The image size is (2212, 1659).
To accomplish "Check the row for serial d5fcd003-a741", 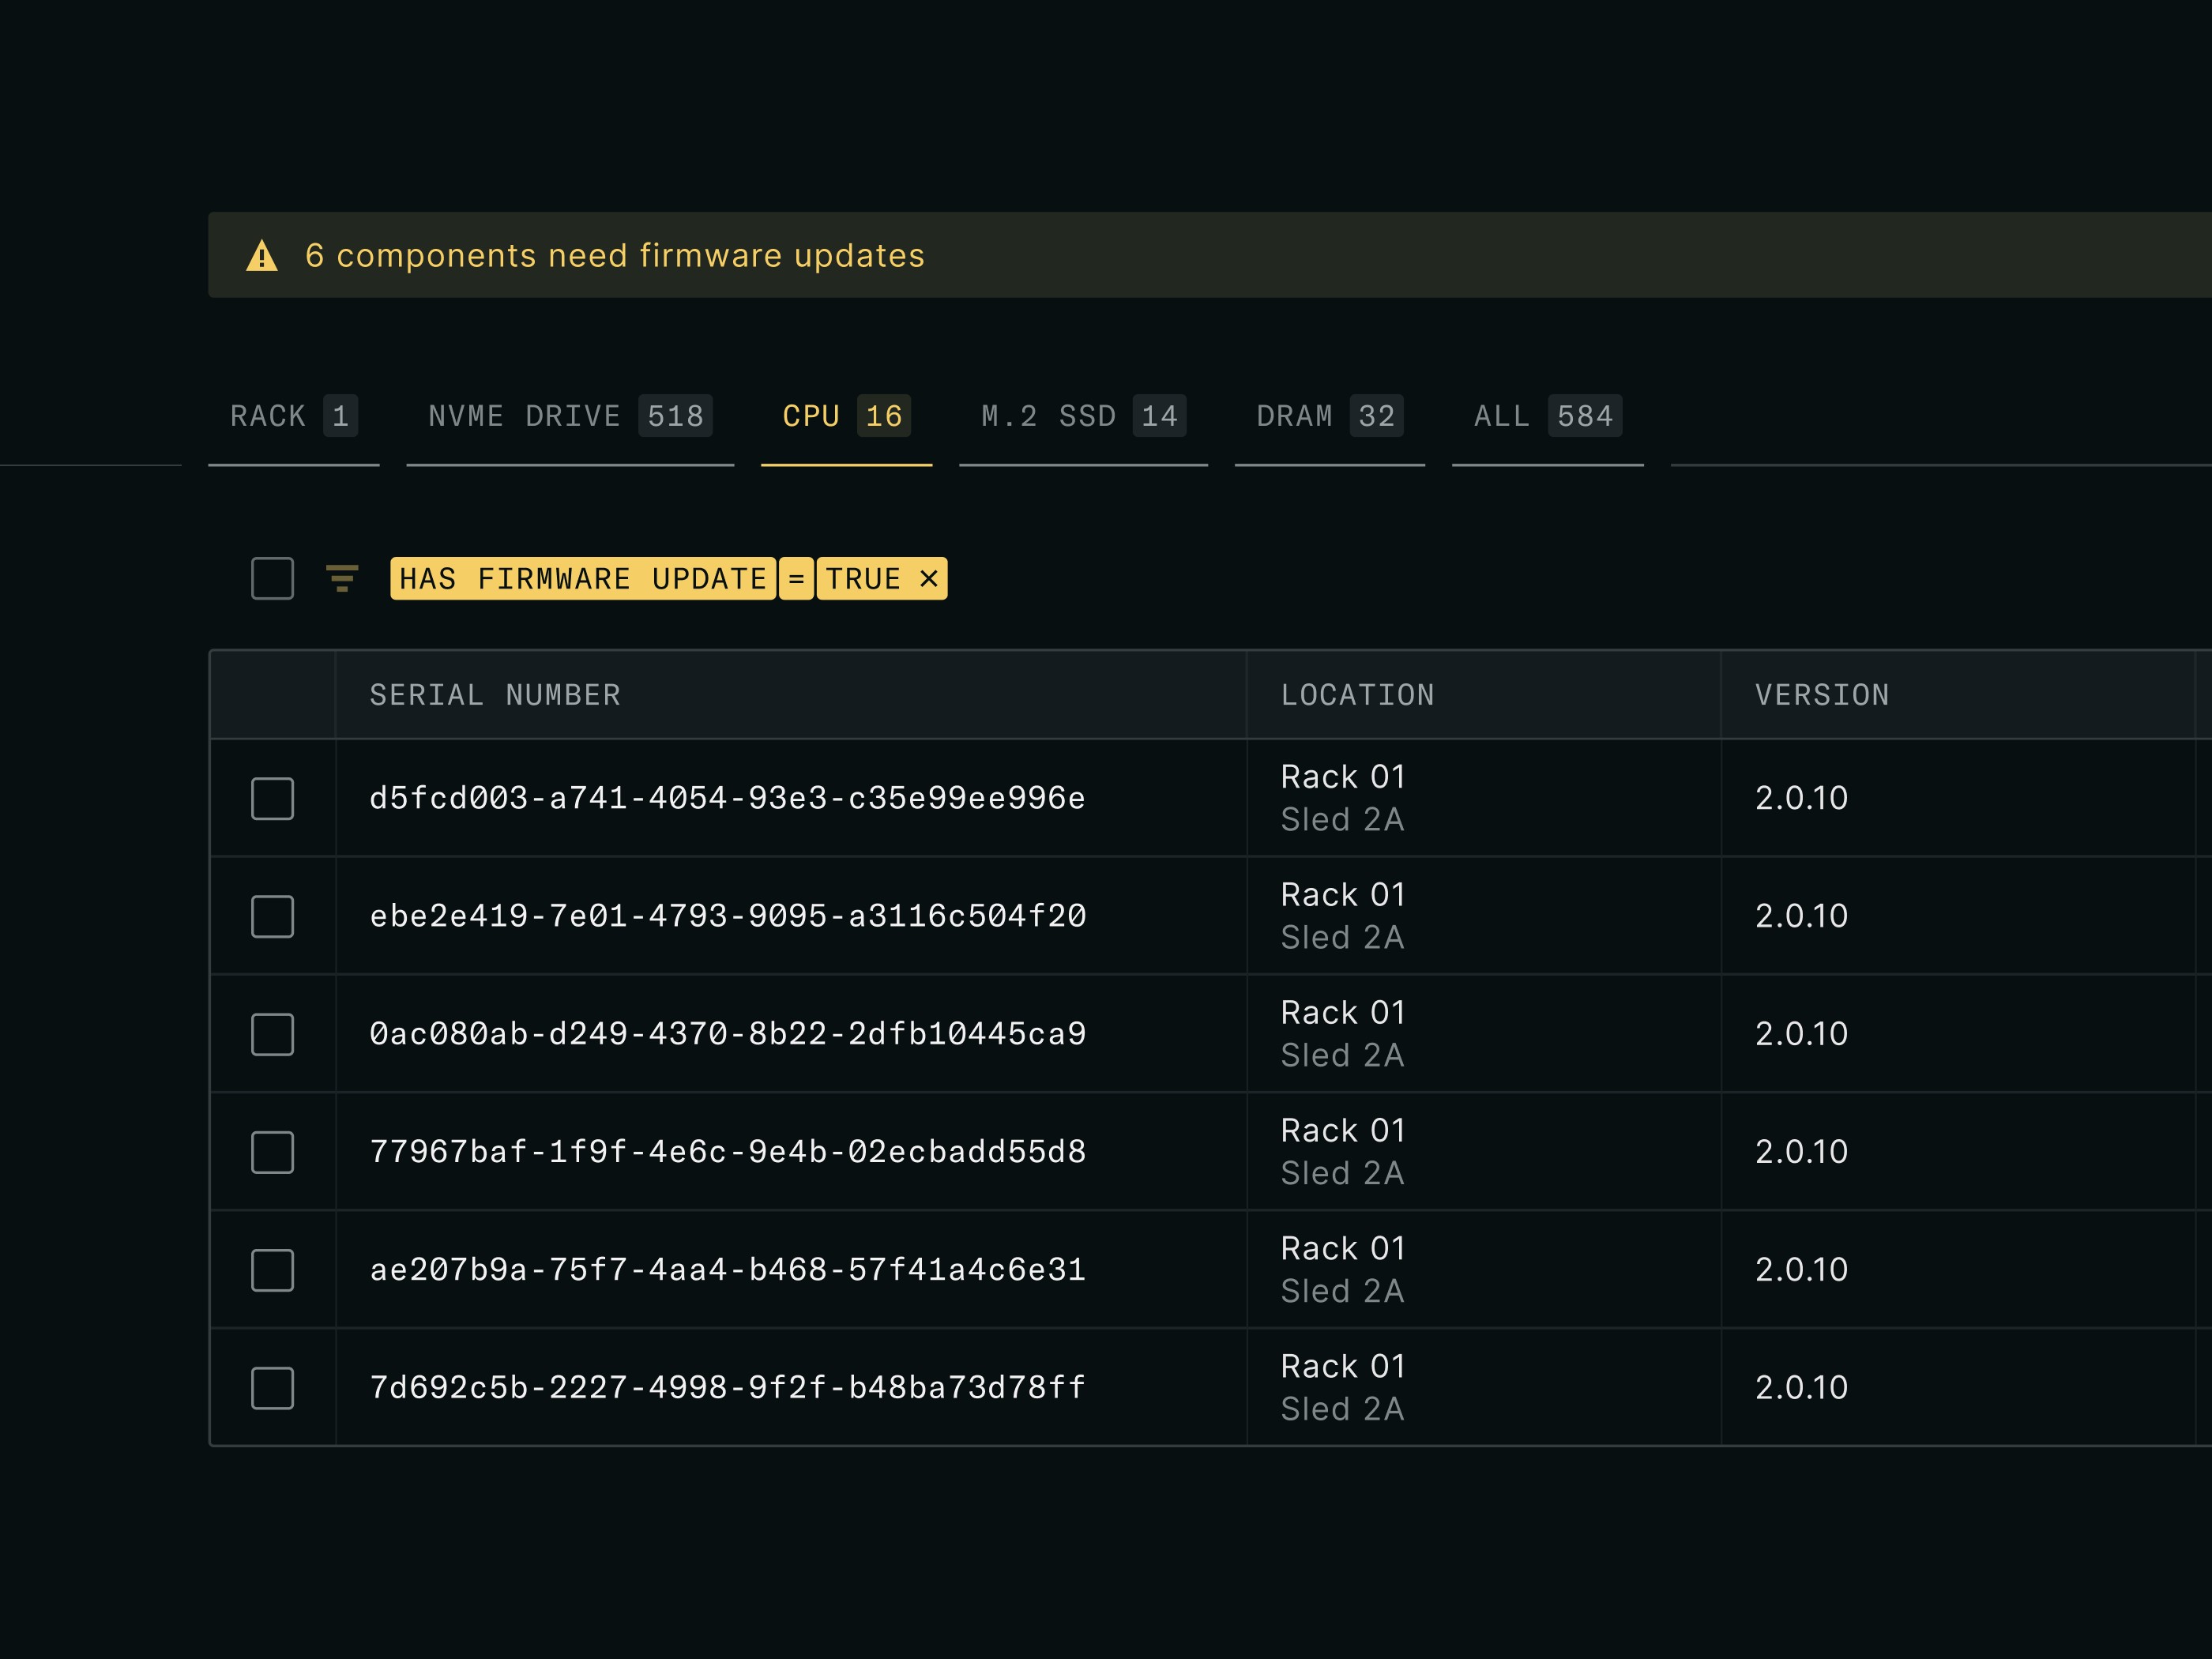I will 272,798.
